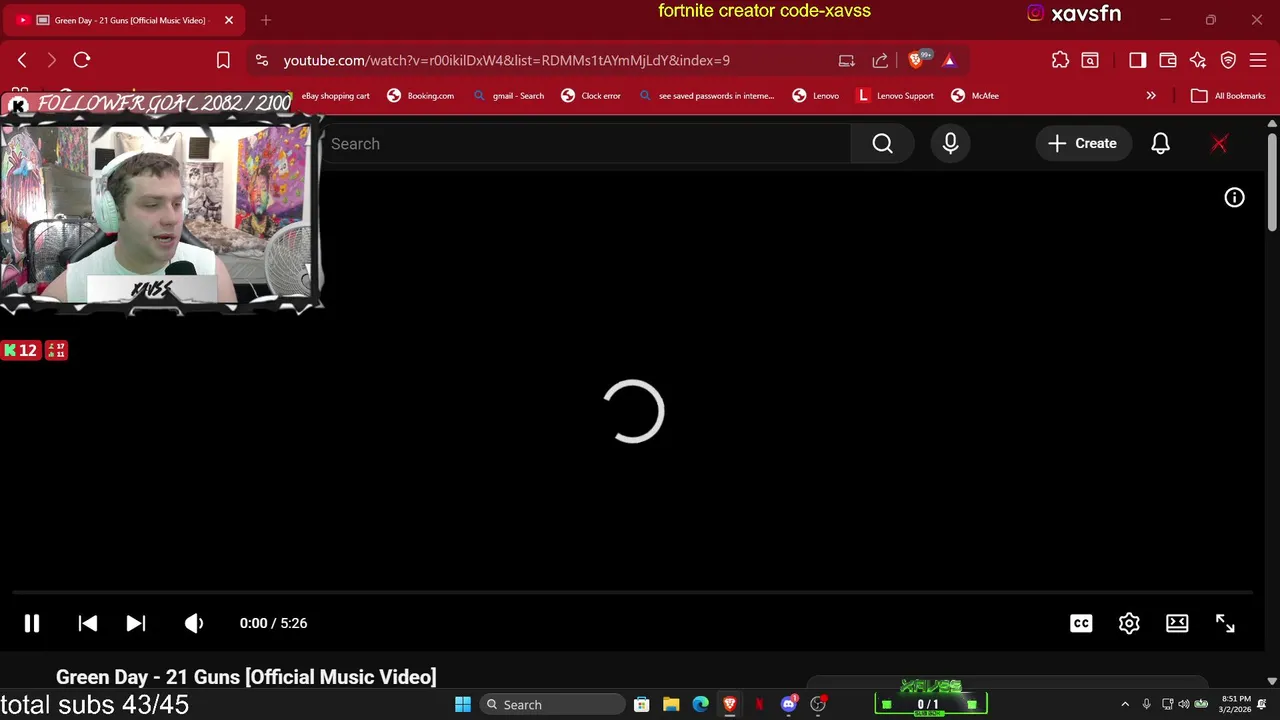Open the Brave Rewards triangle icon
This screenshot has width=1280, height=720.
[x=949, y=60]
